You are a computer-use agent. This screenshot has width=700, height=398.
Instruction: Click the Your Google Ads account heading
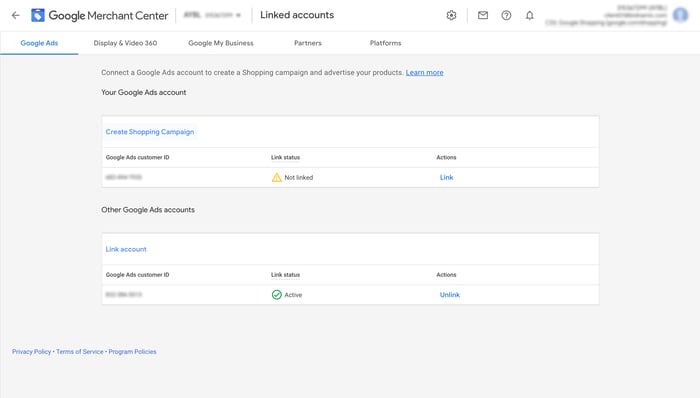[143, 92]
